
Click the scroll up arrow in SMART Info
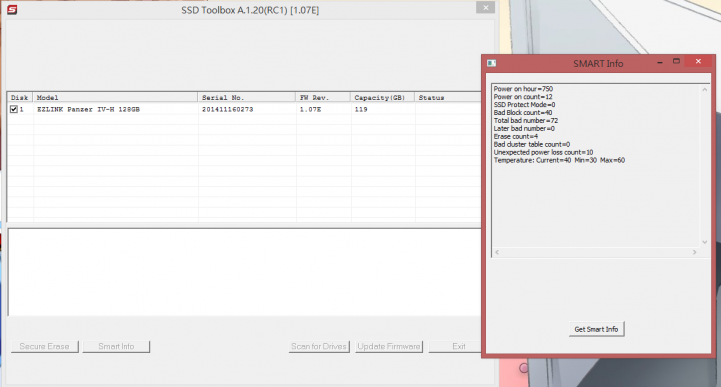(x=704, y=90)
